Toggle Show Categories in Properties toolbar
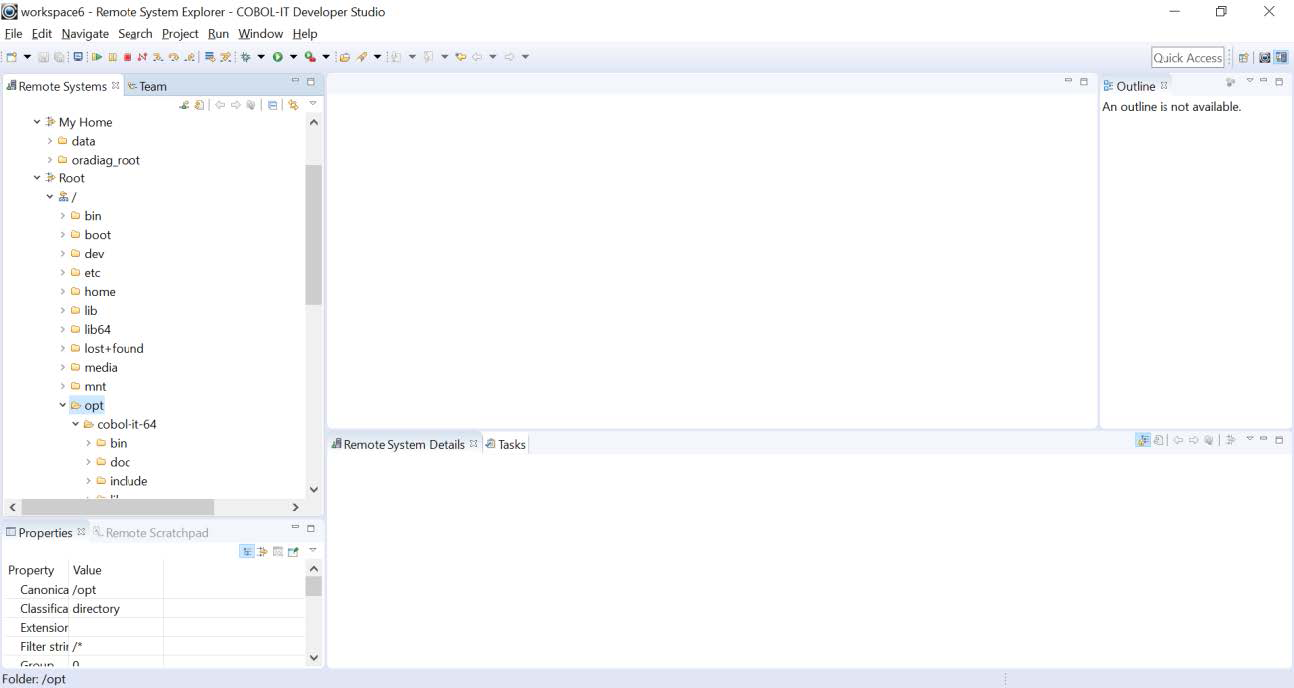1294x688 pixels. pyautogui.click(x=247, y=551)
